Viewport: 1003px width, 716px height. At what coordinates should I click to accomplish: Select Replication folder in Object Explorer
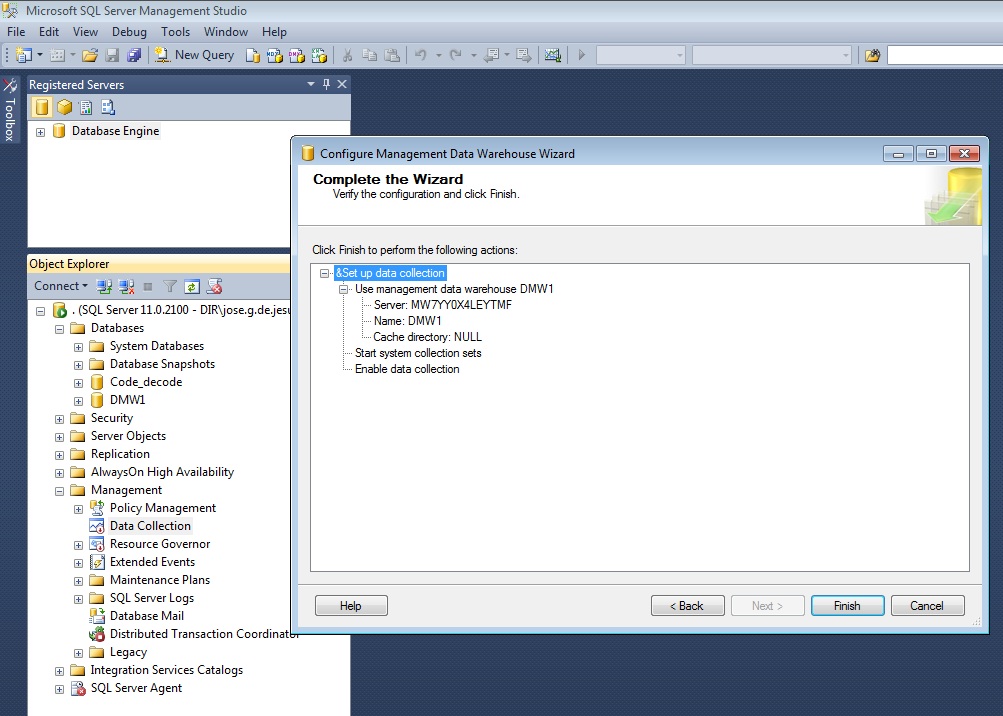[120, 454]
